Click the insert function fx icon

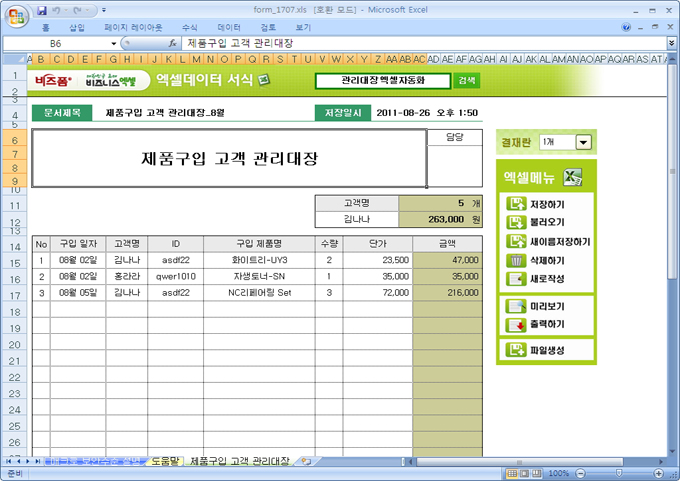click(173, 44)
